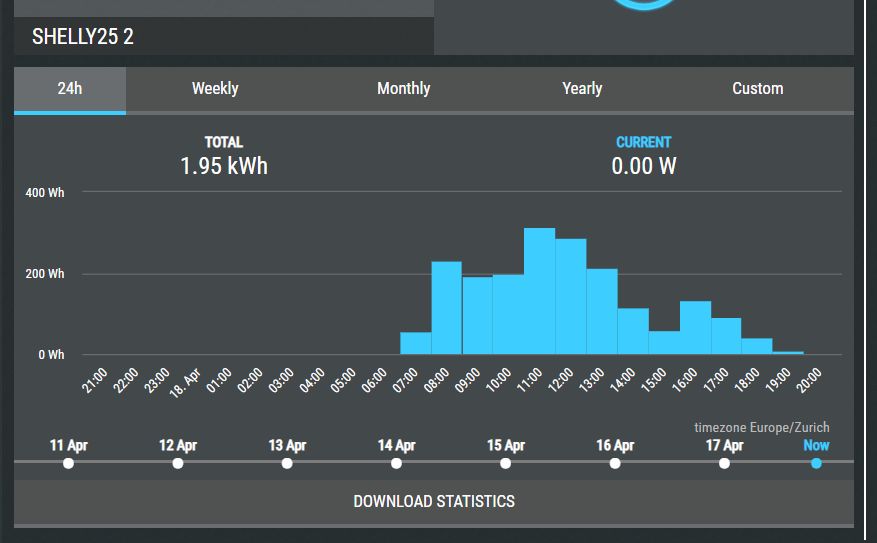Click the 400 Wh axis label

coord(45,193)
